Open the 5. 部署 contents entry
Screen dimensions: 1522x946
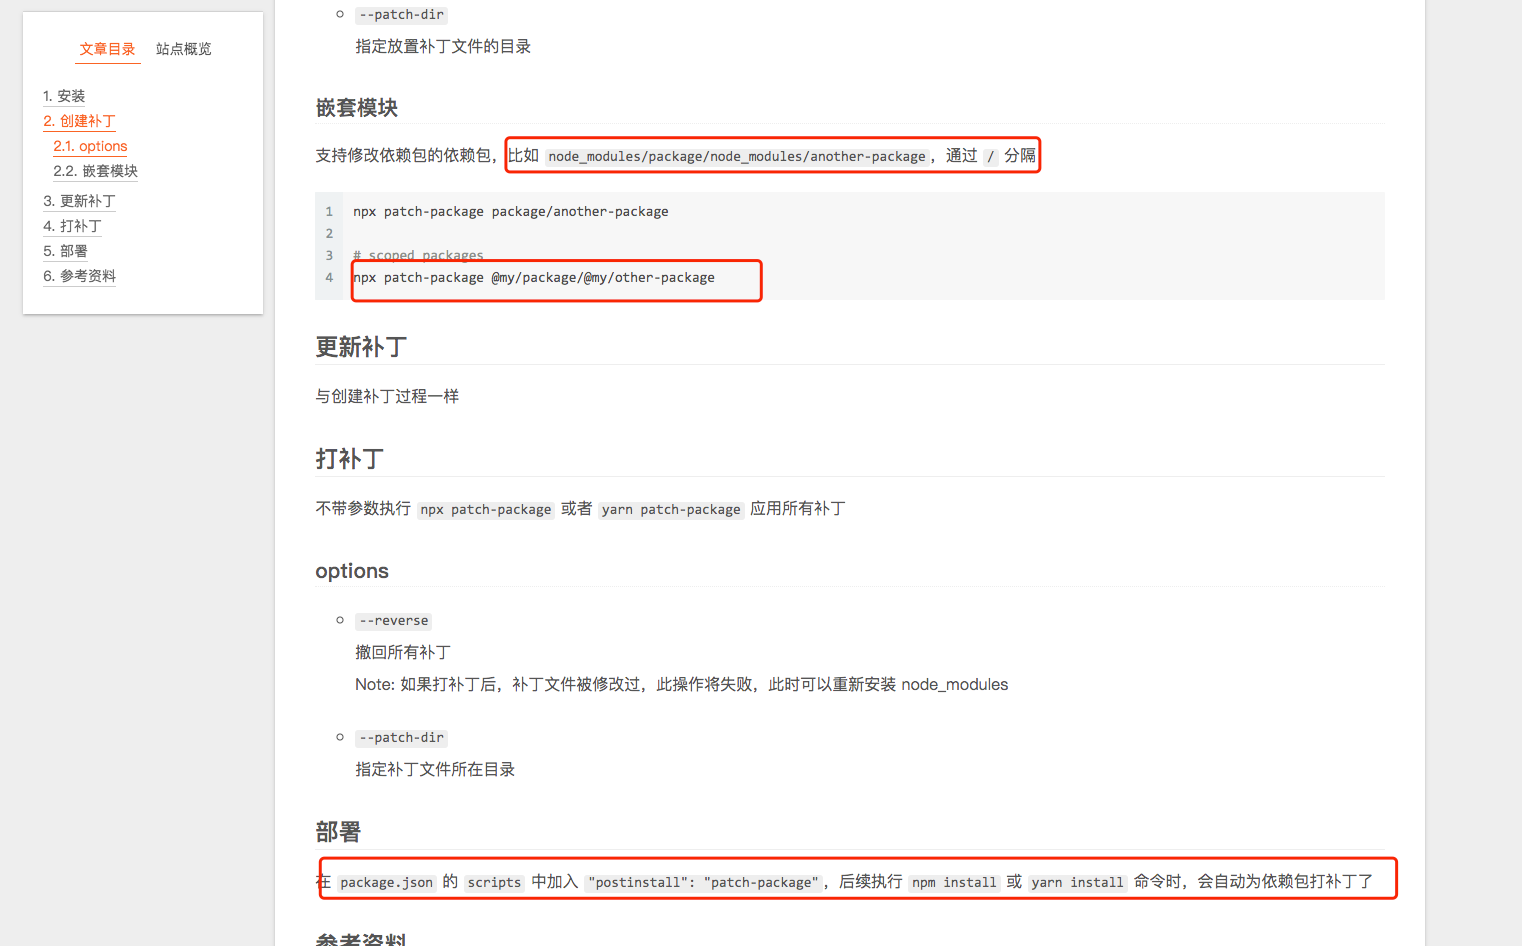point(65,251)
